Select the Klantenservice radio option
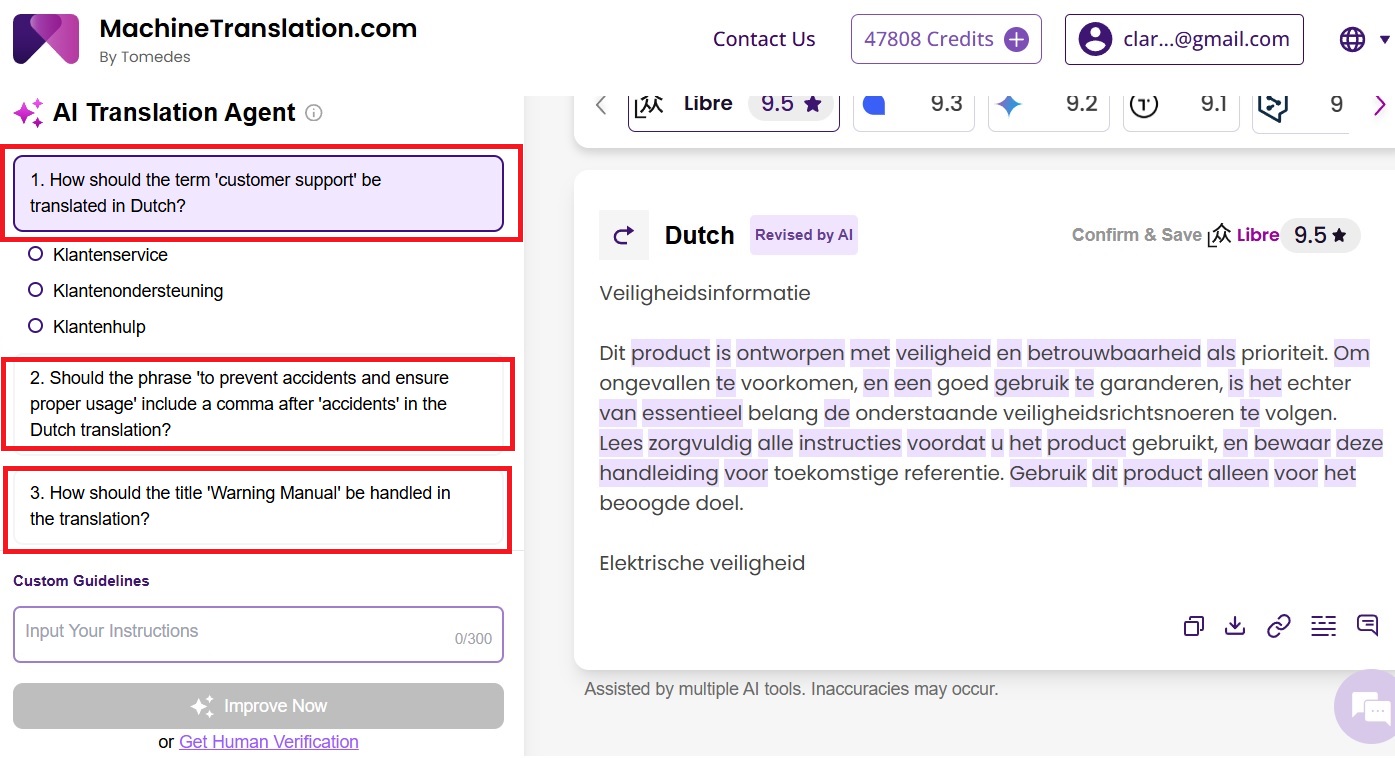 click(x=36, y=255)
